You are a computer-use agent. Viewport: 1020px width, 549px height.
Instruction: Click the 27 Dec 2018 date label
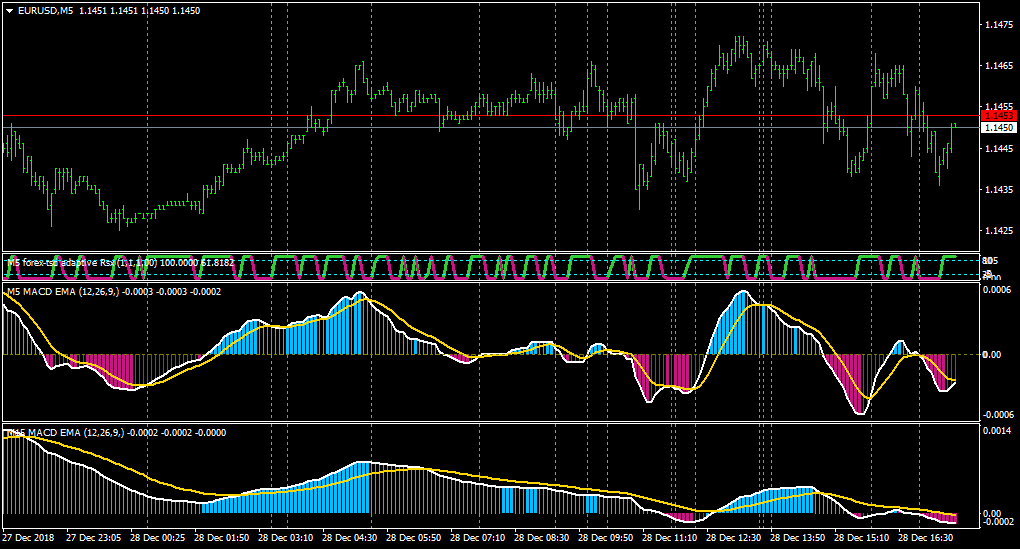pyautogui.click(x=28, y=538)
